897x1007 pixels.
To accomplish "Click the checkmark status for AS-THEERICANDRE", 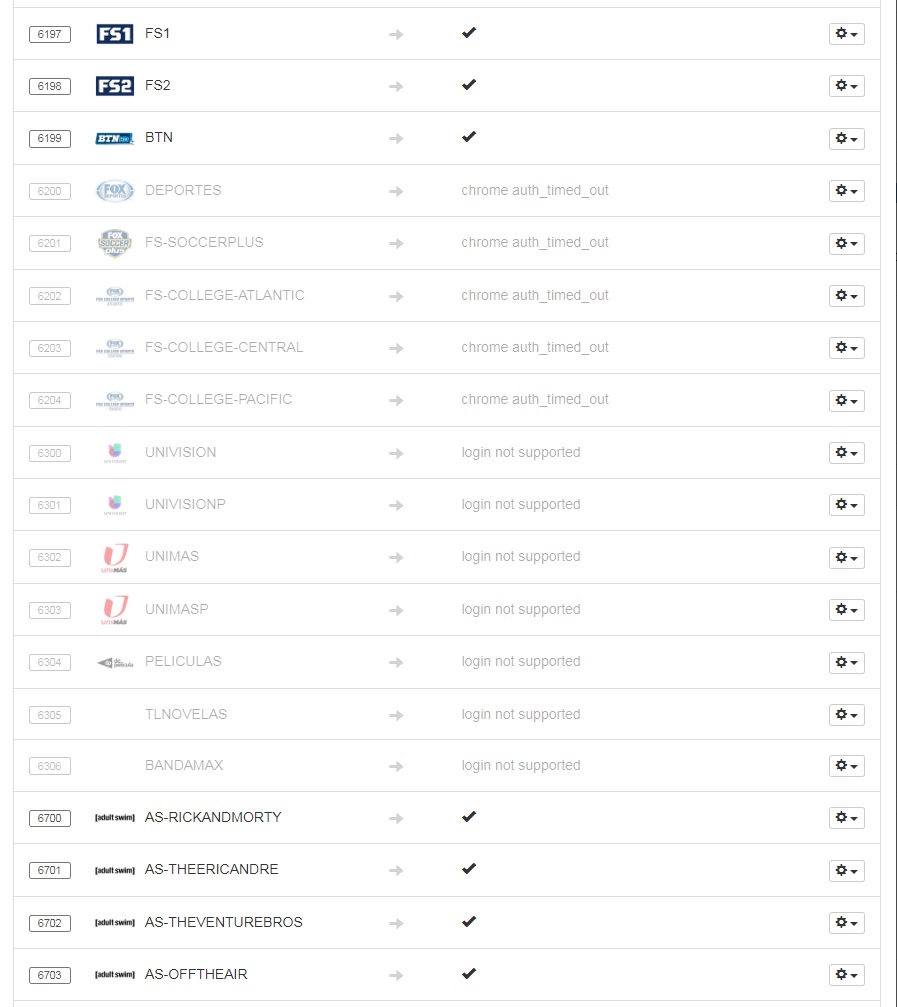I will [x=468, y=869].
